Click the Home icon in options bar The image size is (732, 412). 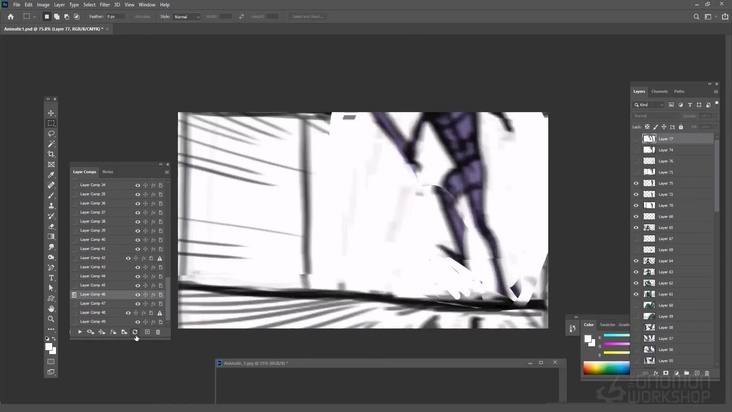[x=11, y=17]
